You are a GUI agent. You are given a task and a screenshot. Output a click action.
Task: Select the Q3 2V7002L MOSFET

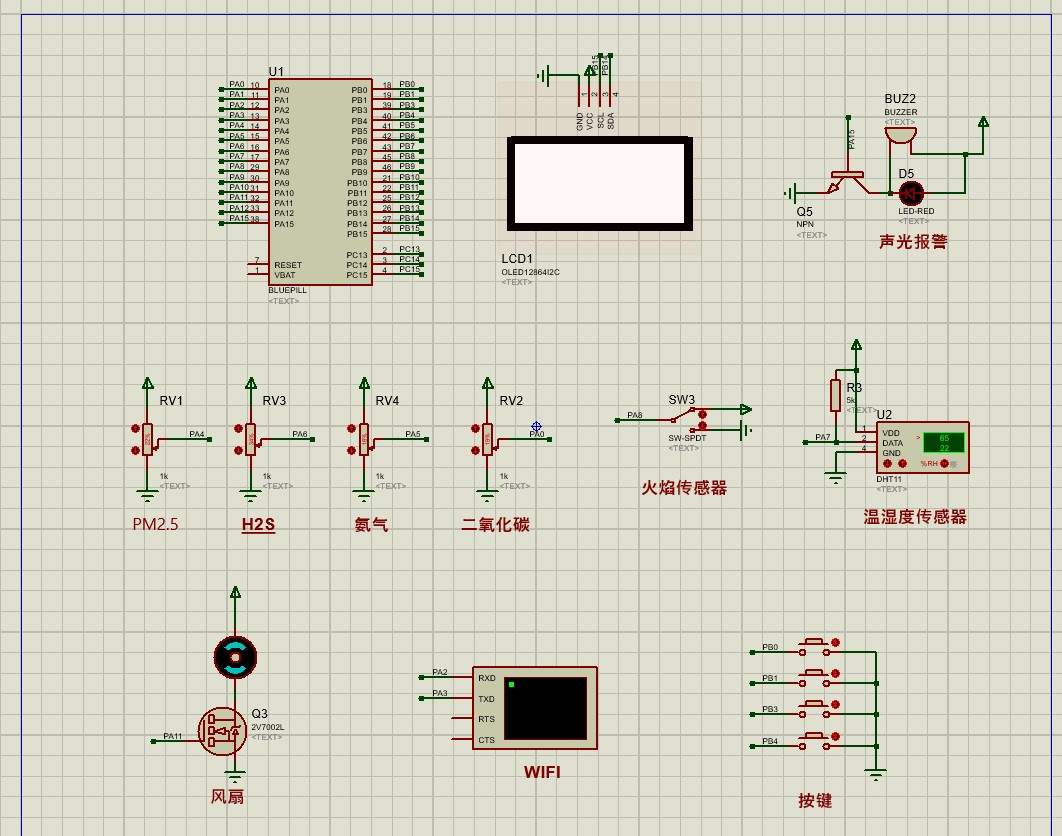click(222, 731)
